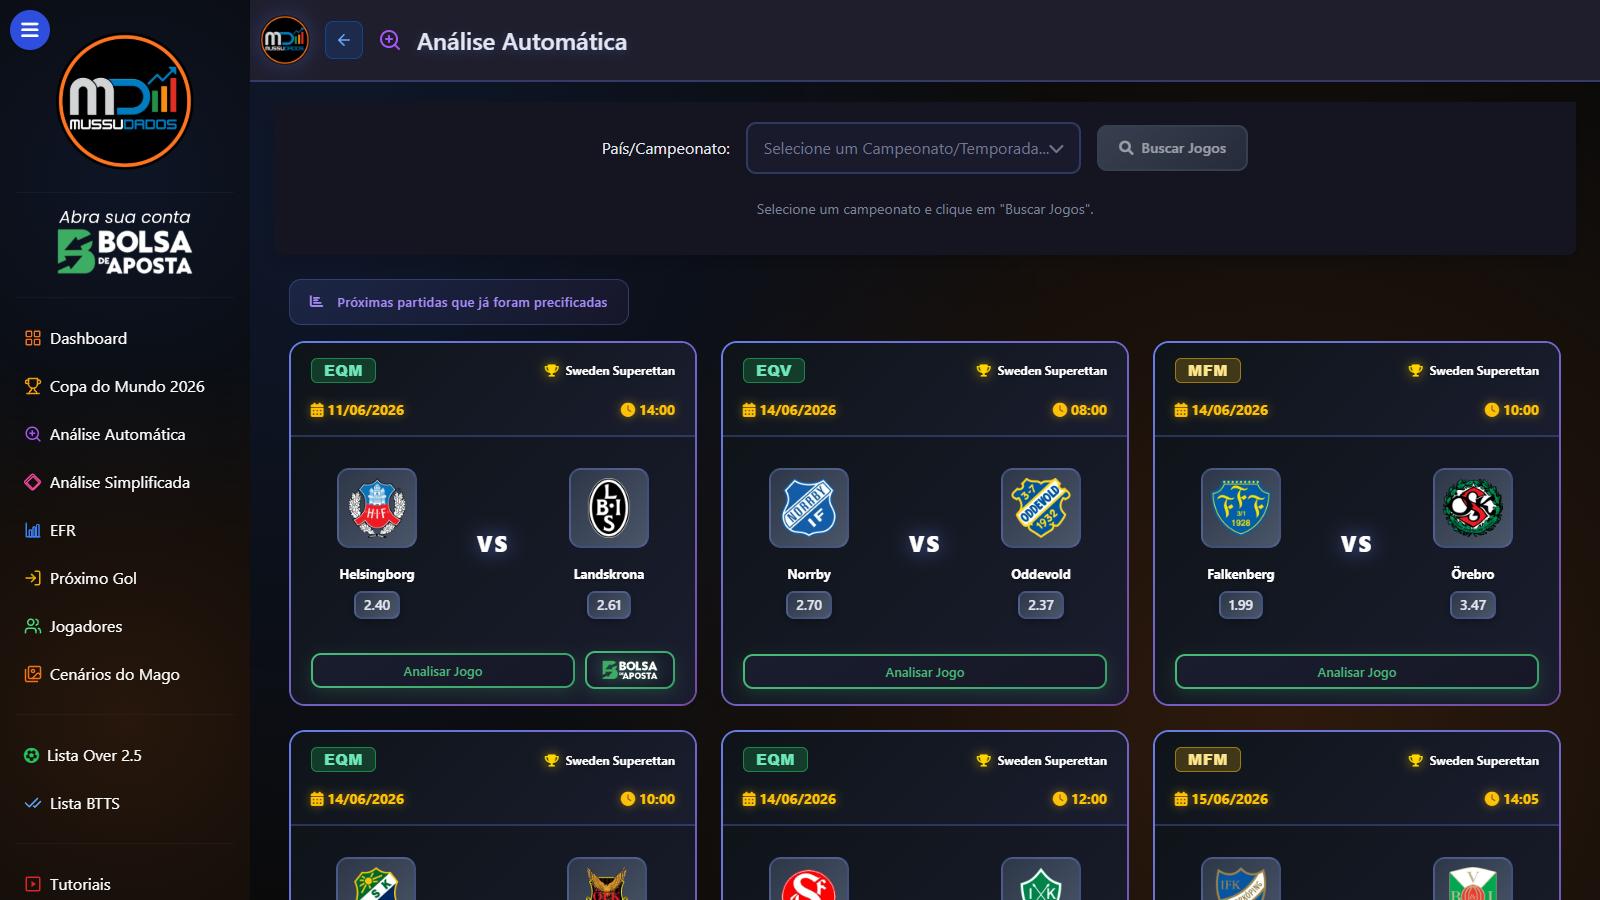Click trophy icon on Norrby card
Image resolution: width=1600 pixels, height=900 pixels.
point(983,371)
